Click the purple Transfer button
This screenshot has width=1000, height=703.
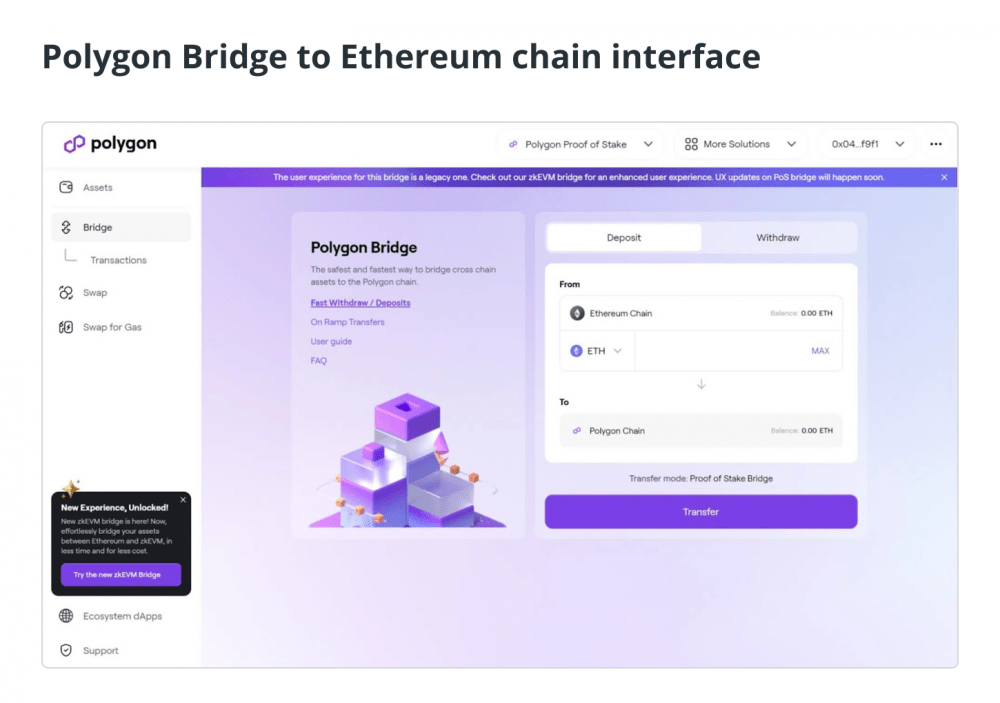click(701, 512)
